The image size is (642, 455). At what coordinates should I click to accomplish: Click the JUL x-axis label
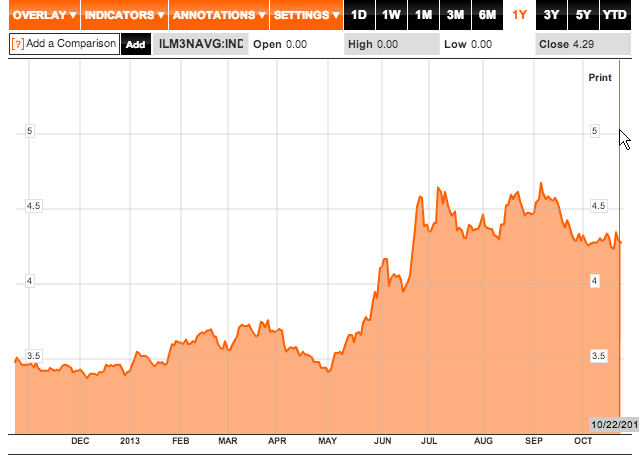[x=429, y=441]
